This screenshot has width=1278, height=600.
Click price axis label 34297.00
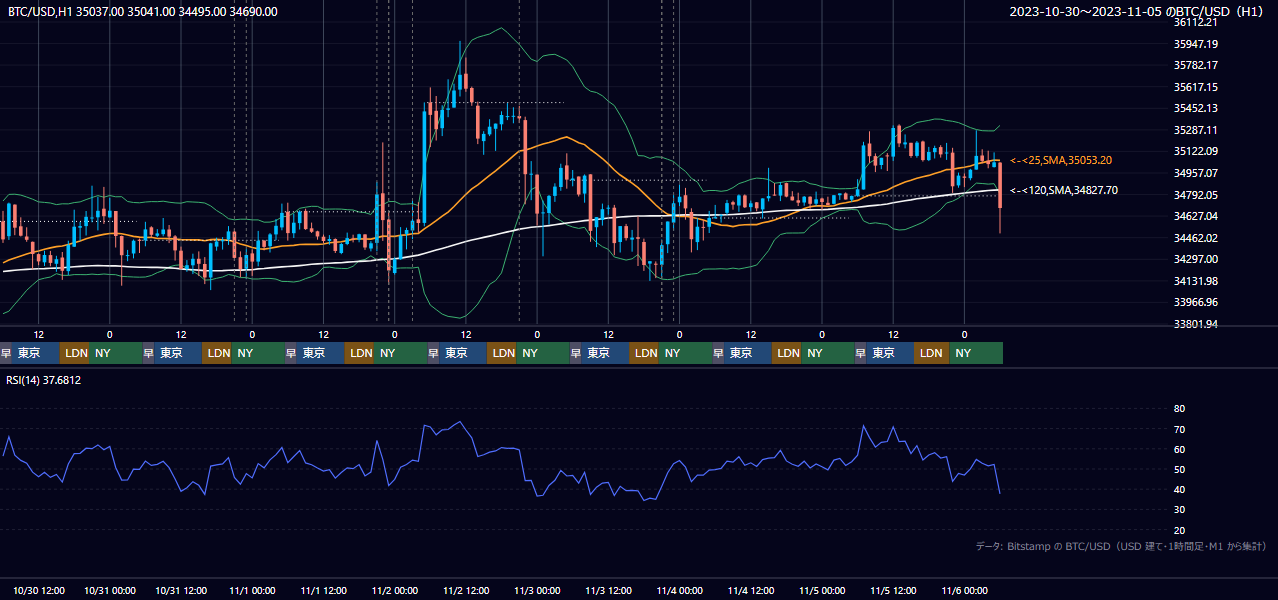click(x=1196, y=259)
